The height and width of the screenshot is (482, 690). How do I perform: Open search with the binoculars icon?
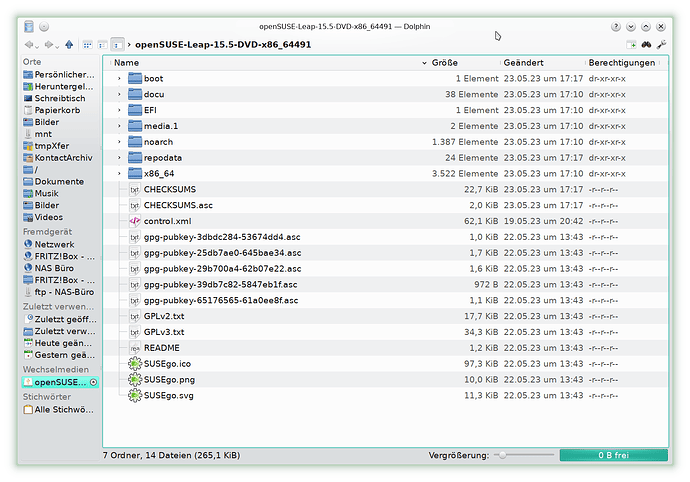[x=646, y=44]
